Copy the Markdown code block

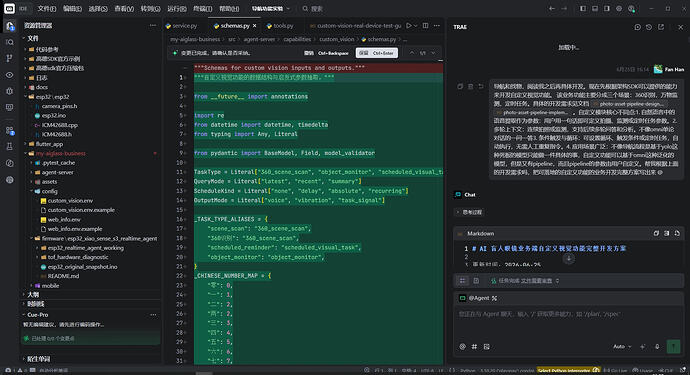click(656, 233)
